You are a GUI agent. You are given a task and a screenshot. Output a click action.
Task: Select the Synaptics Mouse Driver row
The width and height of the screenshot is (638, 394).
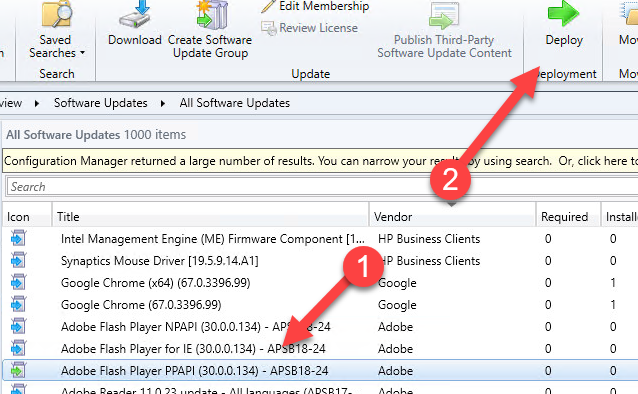tap(320, 260)
